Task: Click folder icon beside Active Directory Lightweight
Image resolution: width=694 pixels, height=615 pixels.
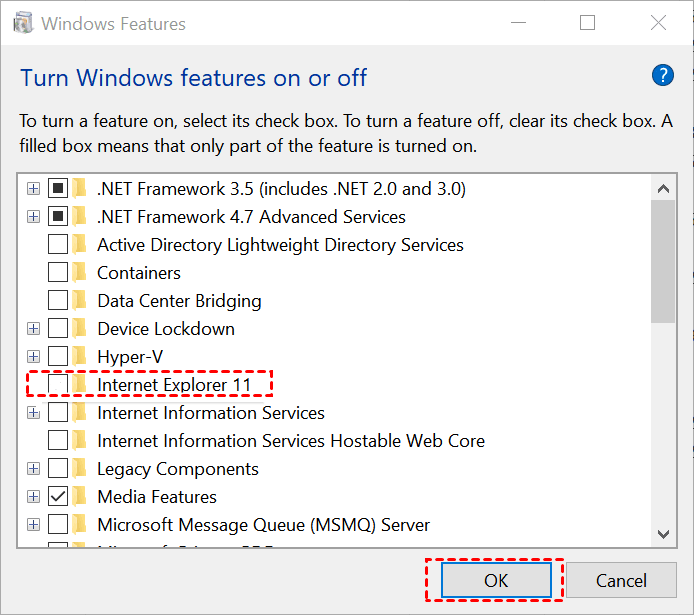Action: 80,245
